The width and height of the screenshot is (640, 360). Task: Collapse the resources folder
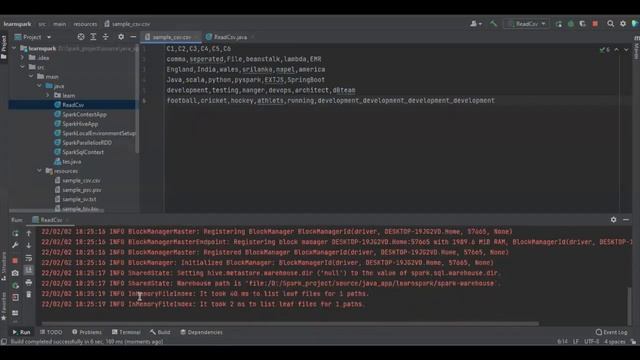(39, 171)
